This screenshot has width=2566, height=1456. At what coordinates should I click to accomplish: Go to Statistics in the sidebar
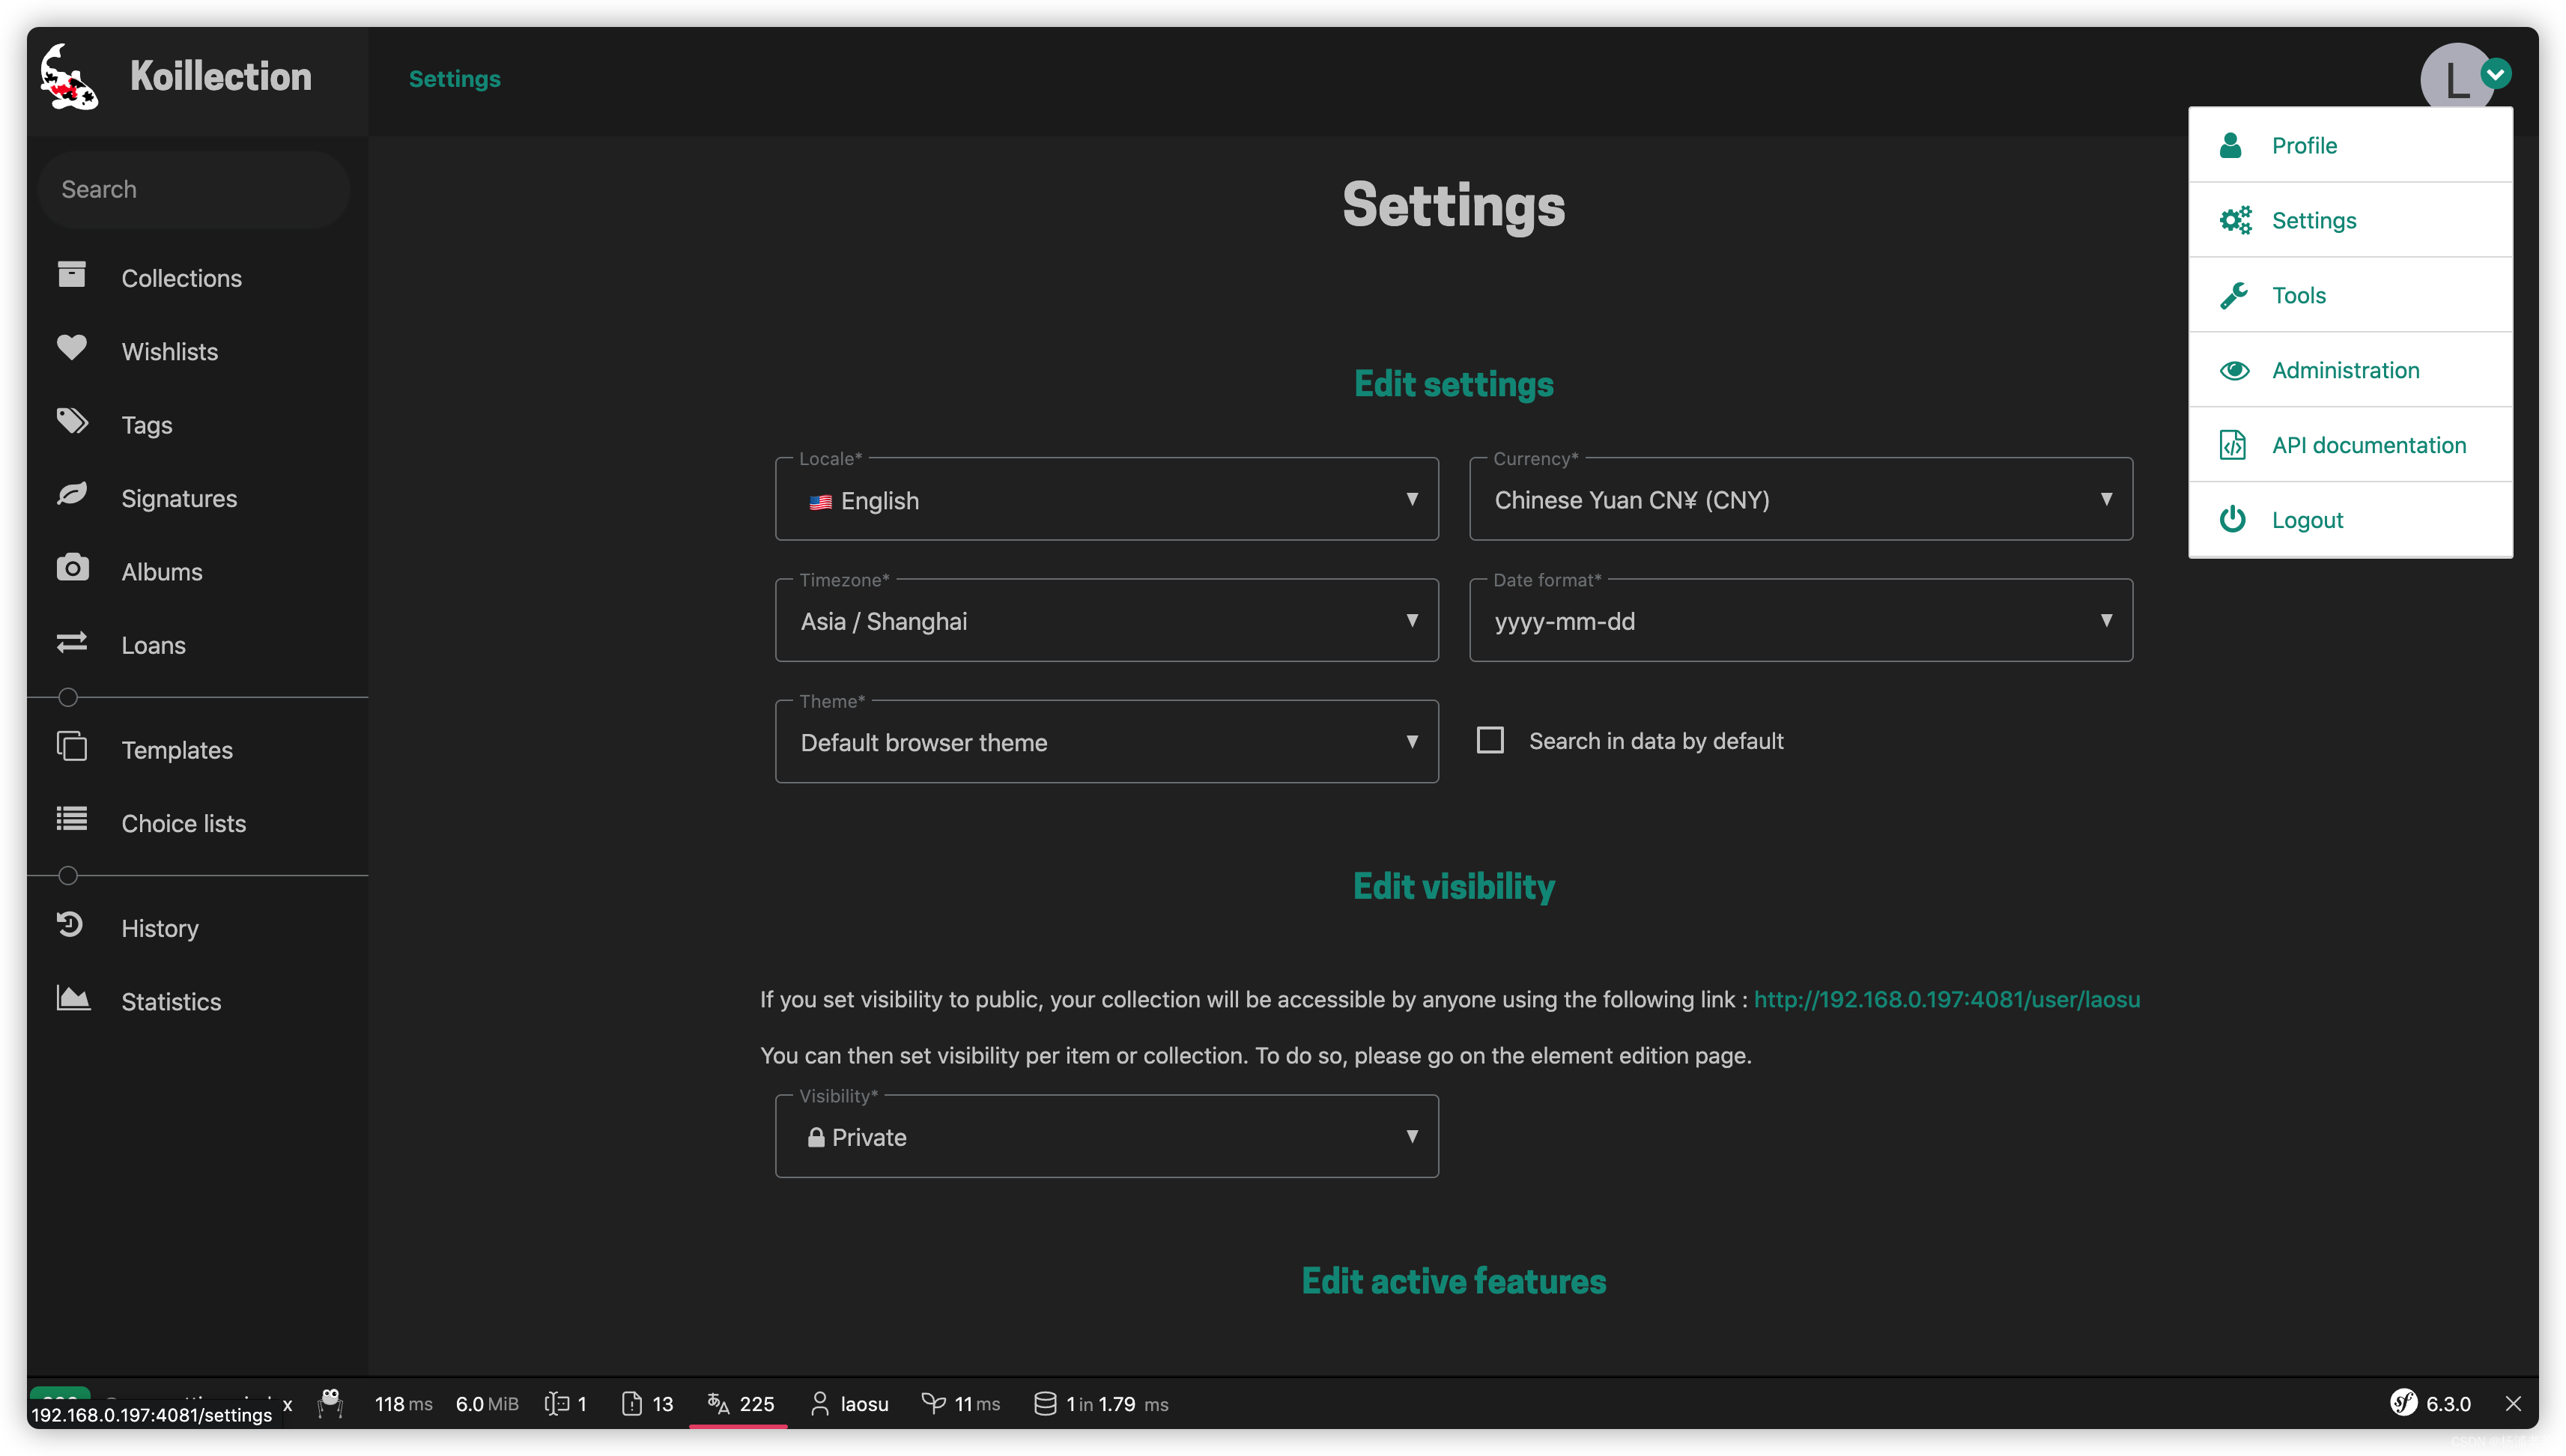(x=171, y=1001)
